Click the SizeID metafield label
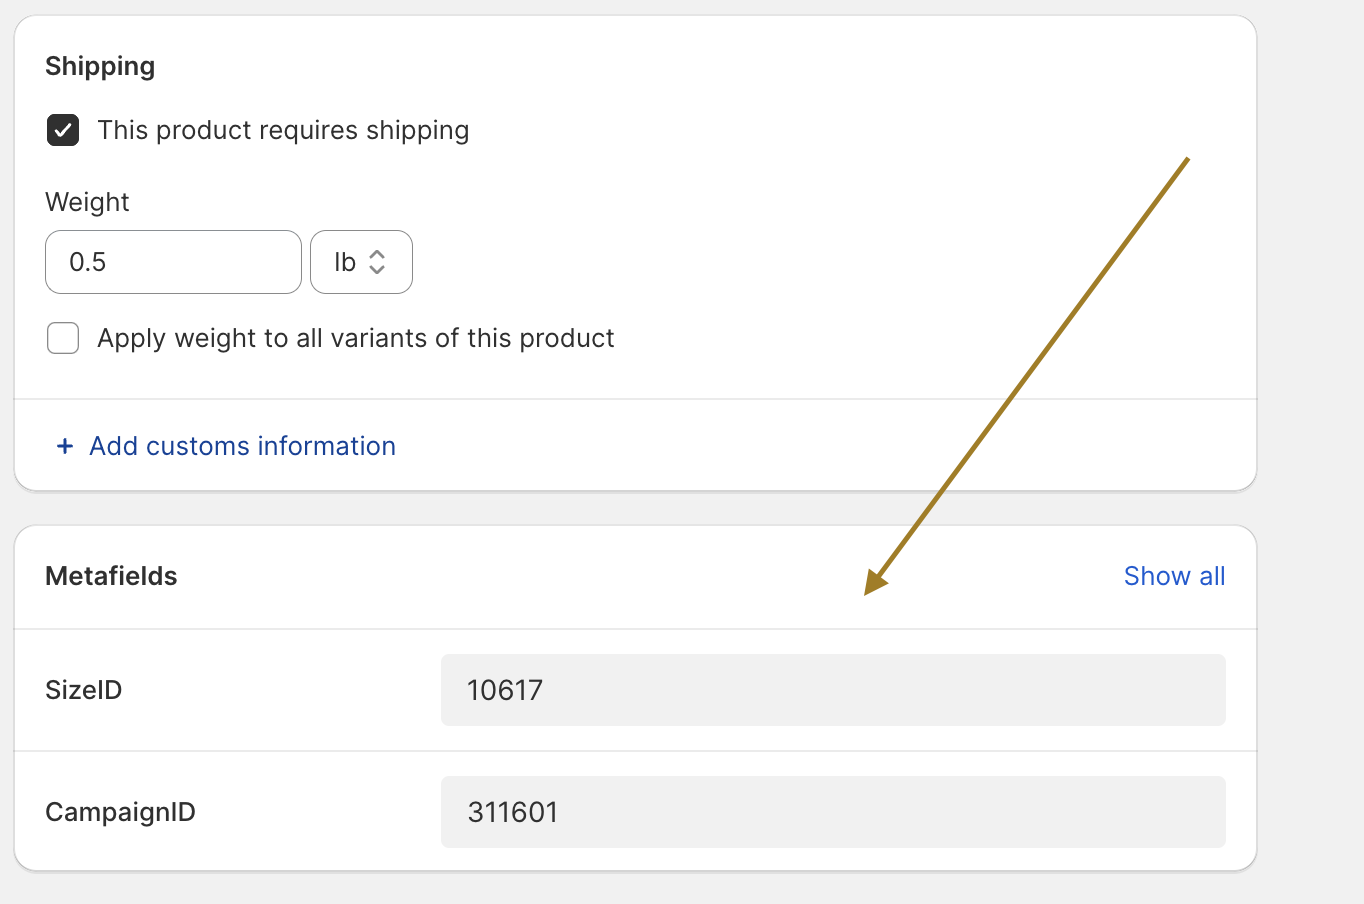The height and width of the screenshot is (904, 1364). tap(84, 690)
